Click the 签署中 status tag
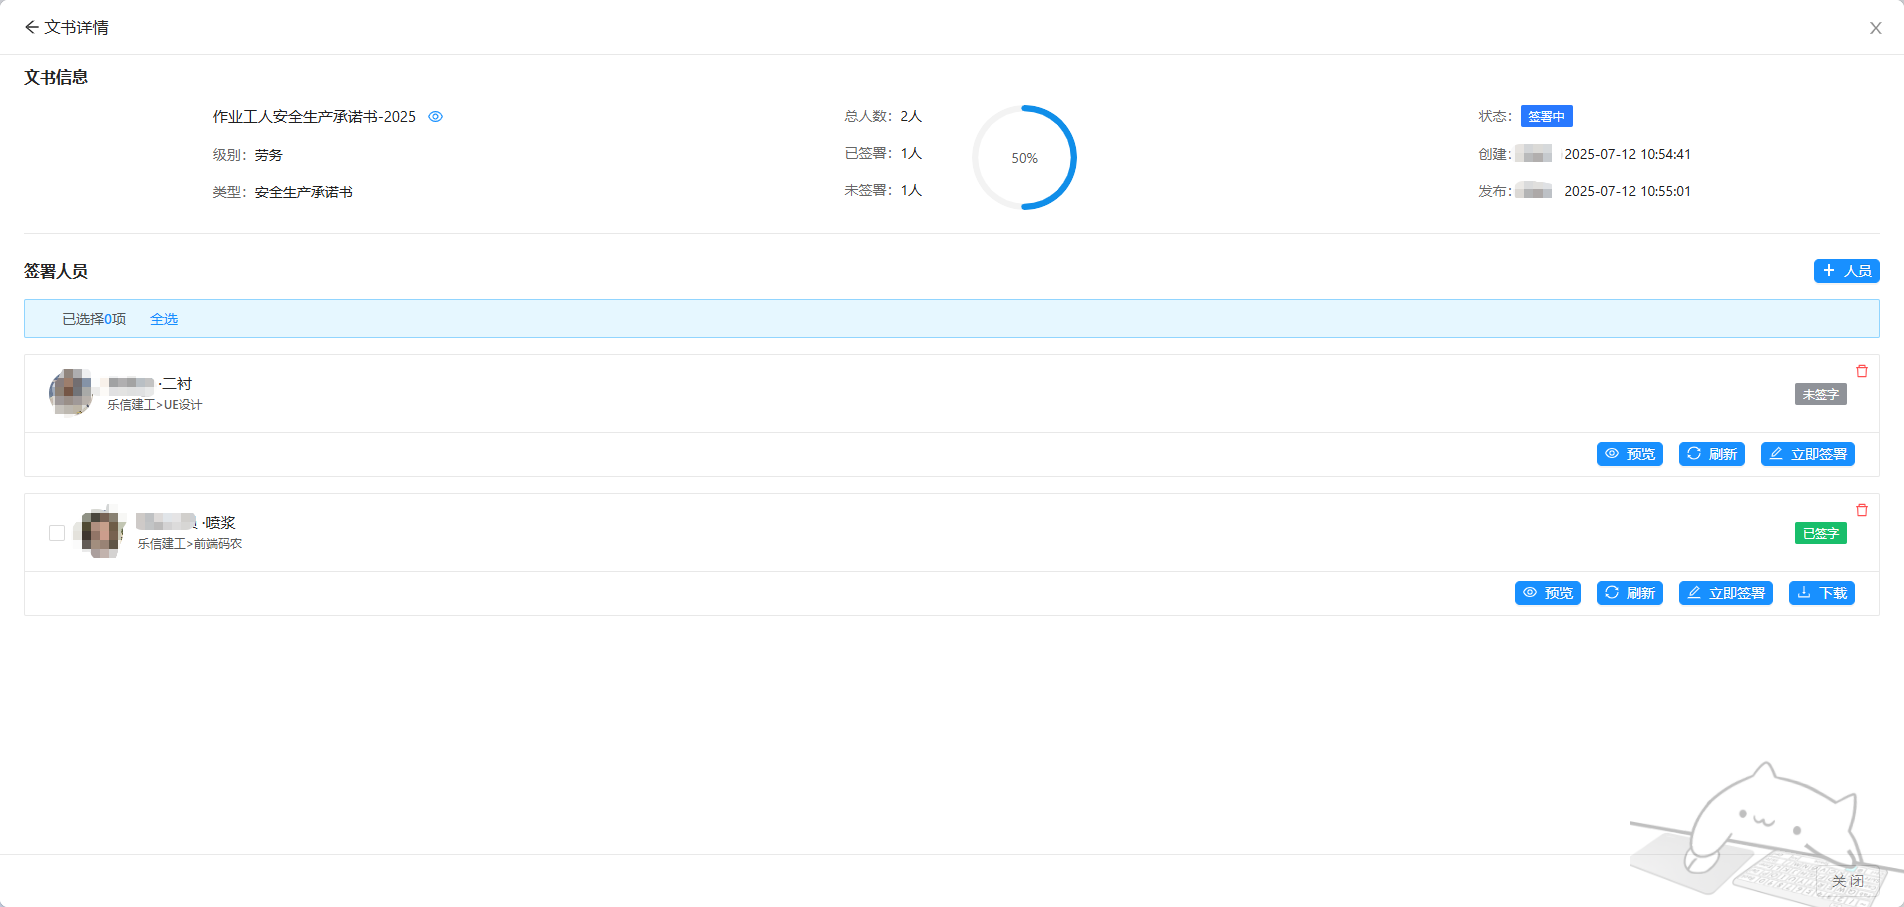 point(1546,117)
